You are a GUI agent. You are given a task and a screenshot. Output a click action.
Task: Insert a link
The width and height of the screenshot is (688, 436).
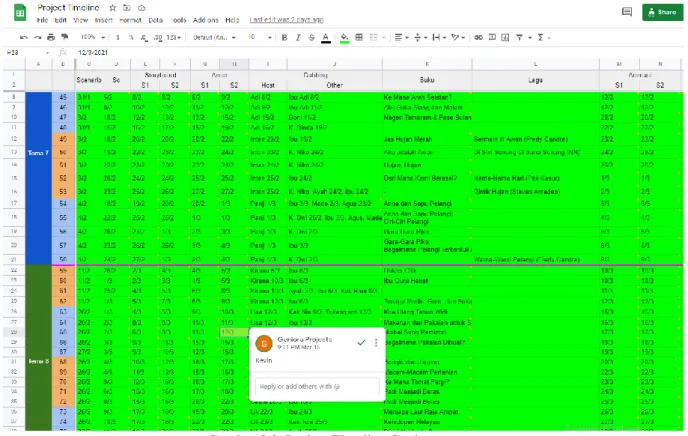478,38
